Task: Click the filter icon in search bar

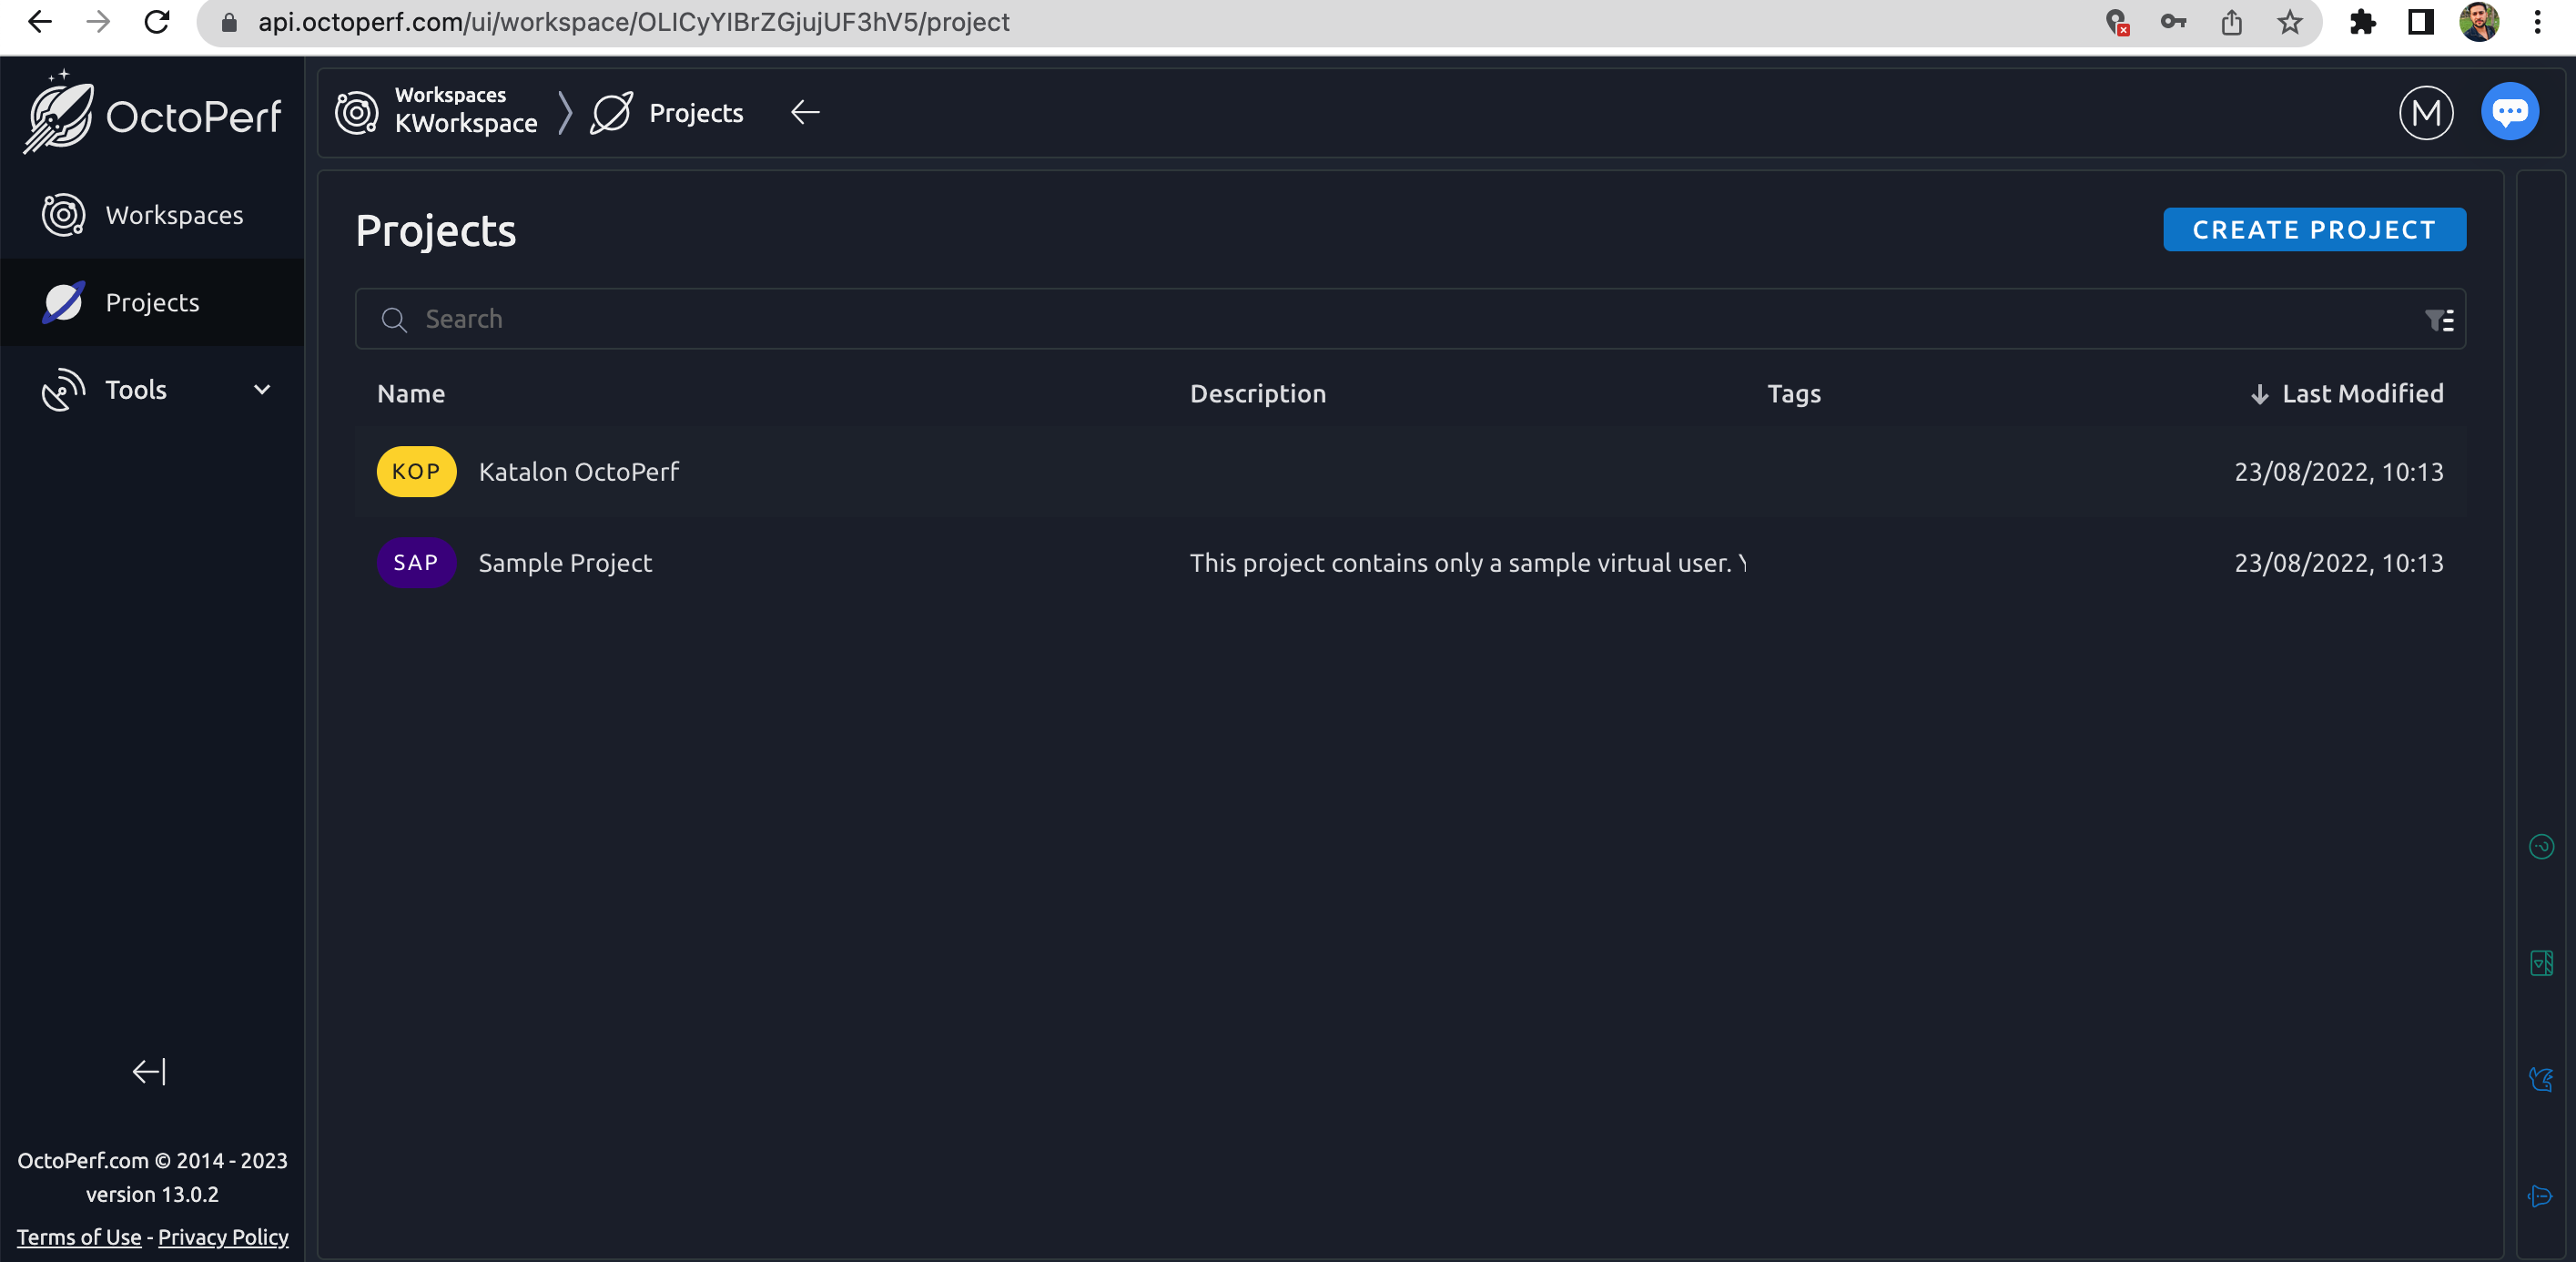Action: (x=2437, y=319)
